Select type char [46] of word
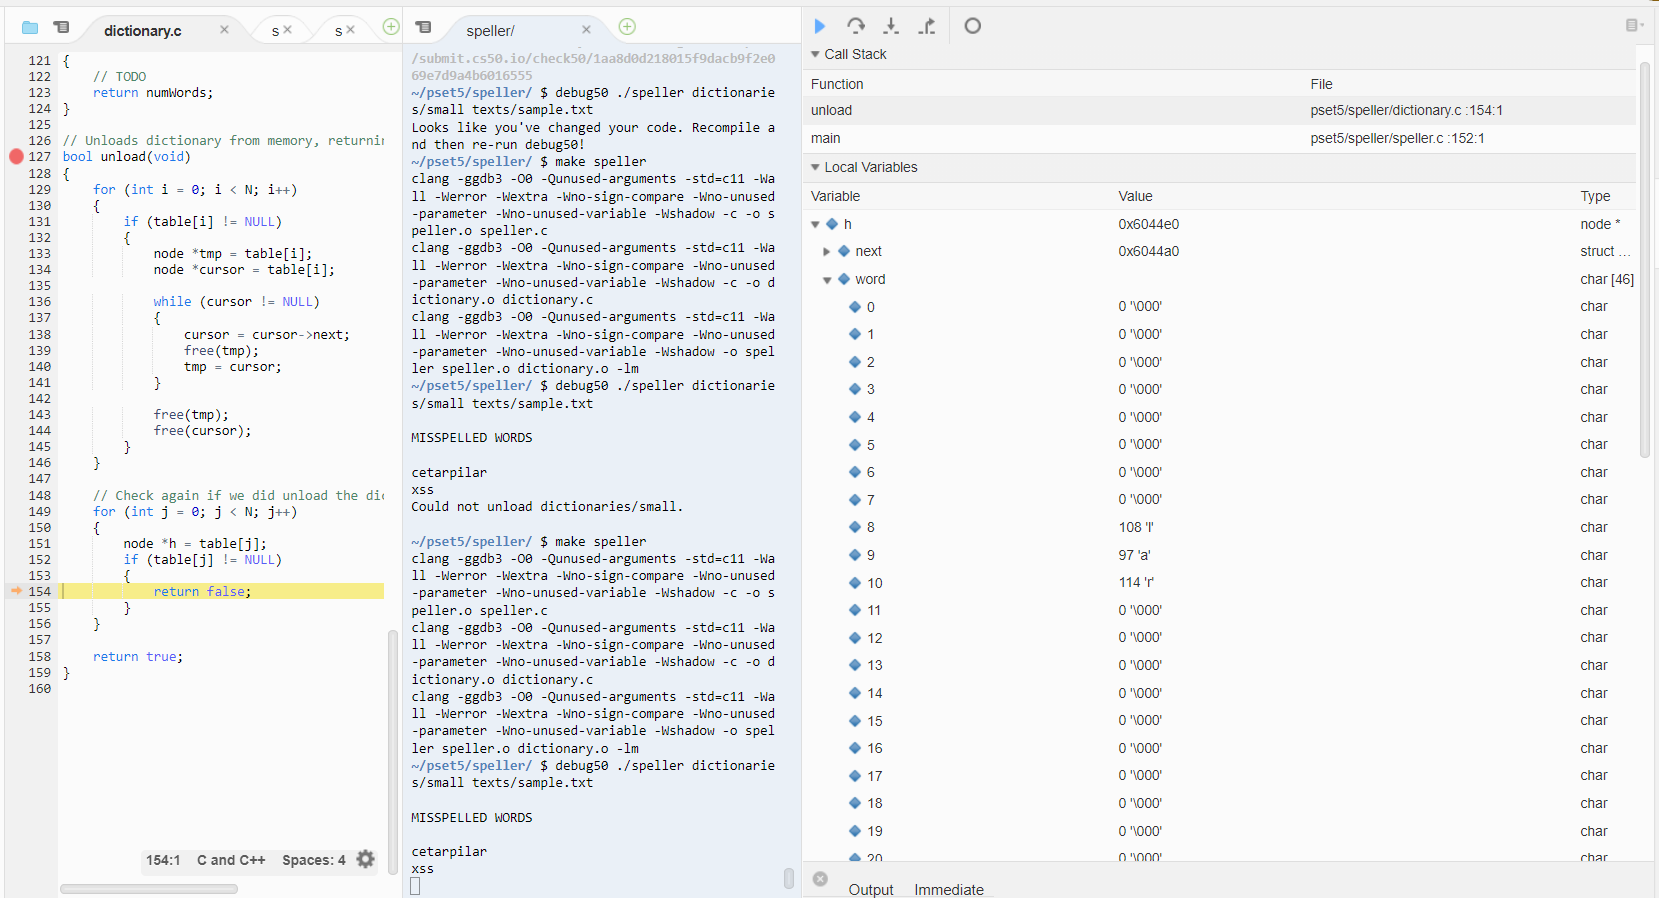 [x=1607, y=280]
